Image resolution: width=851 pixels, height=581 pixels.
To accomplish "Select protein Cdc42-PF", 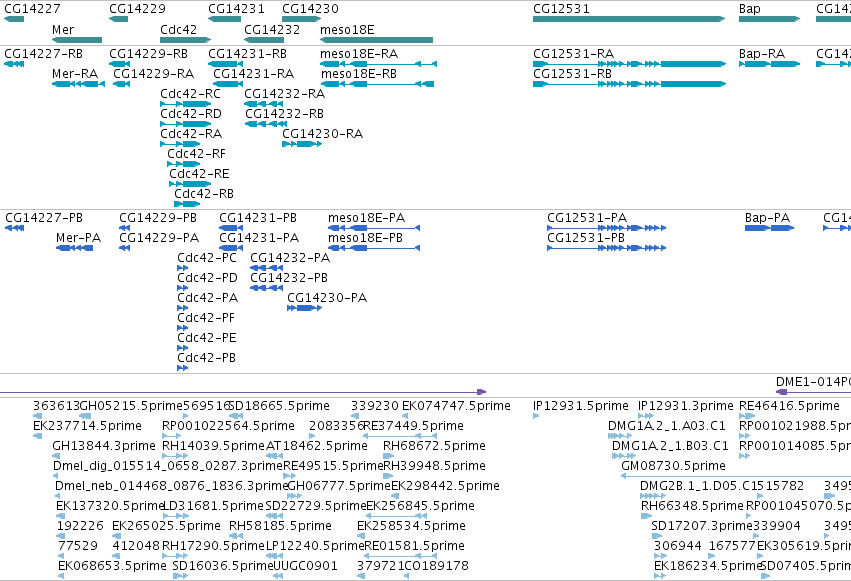I will pos(206,318).
